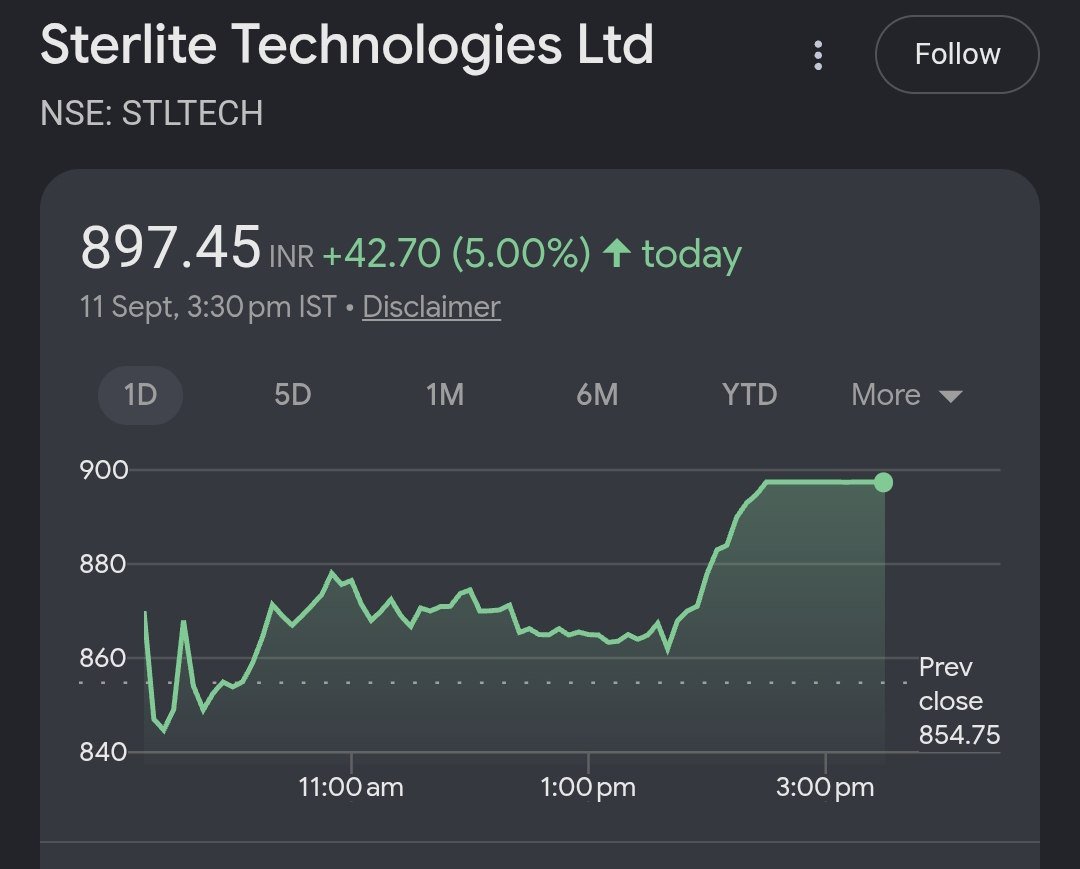Viewport: 1080px width, 869px height.
Task: Click the Sterlite Technologies Ltd title
Action: (347, 45)
